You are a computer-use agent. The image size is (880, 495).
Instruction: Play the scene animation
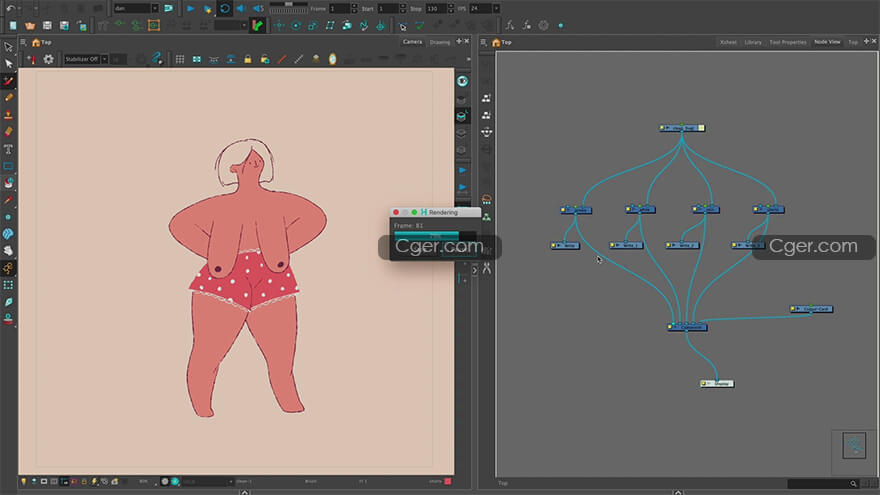[x=190, y=8]
